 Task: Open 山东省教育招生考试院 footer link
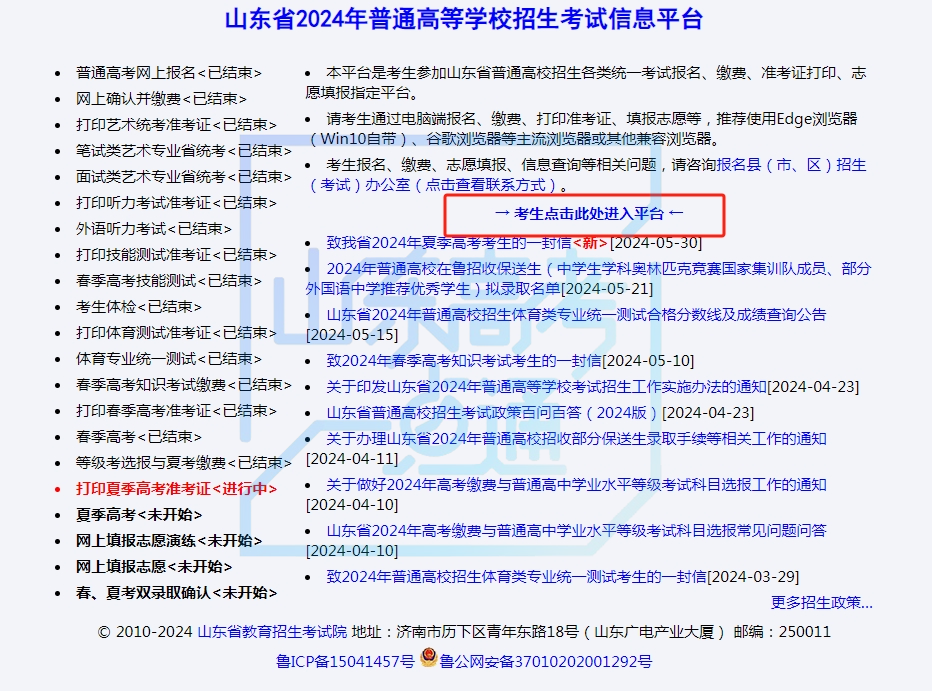[x=272, y=632]
